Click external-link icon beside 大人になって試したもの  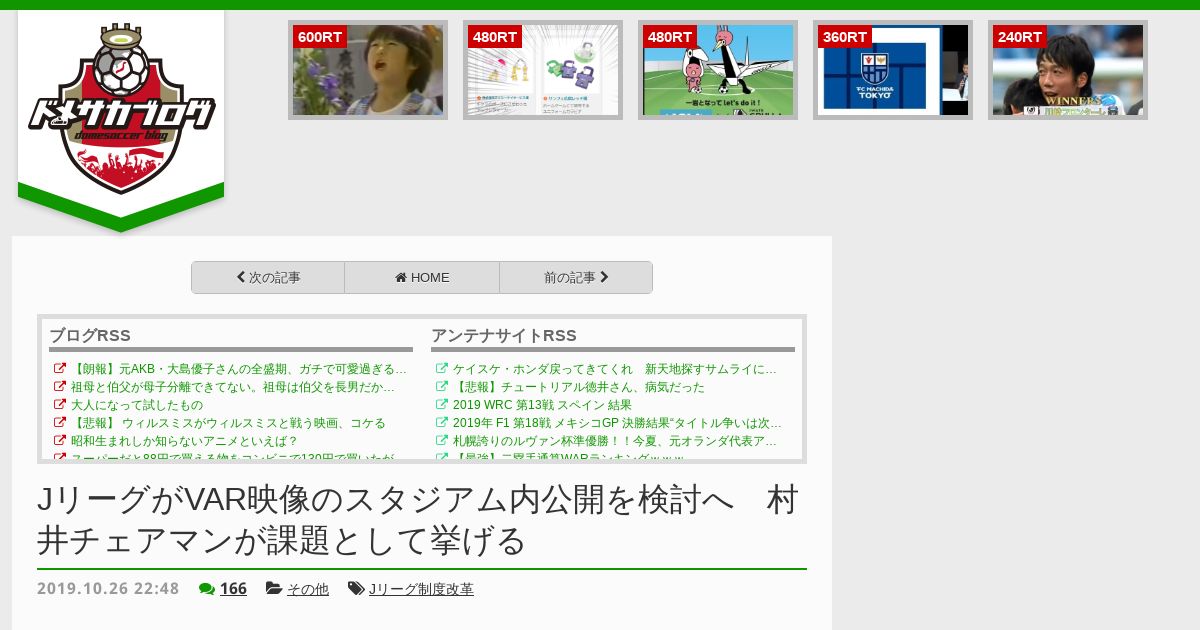point(60,405)
